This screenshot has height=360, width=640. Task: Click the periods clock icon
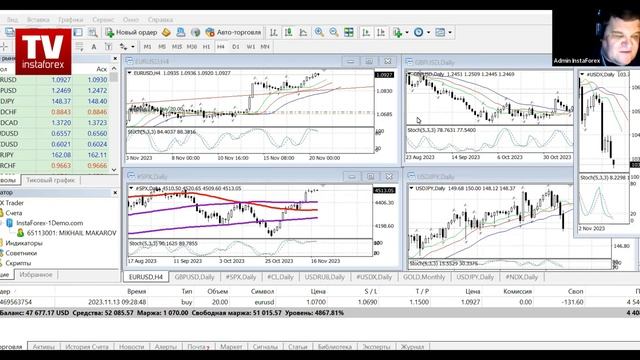tap(418, 32)
